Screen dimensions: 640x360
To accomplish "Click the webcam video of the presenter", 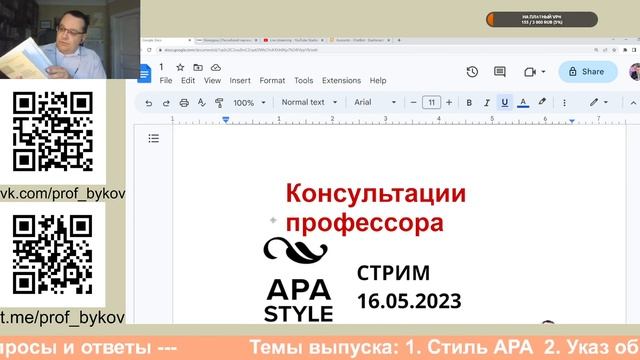I will [70, 39].
